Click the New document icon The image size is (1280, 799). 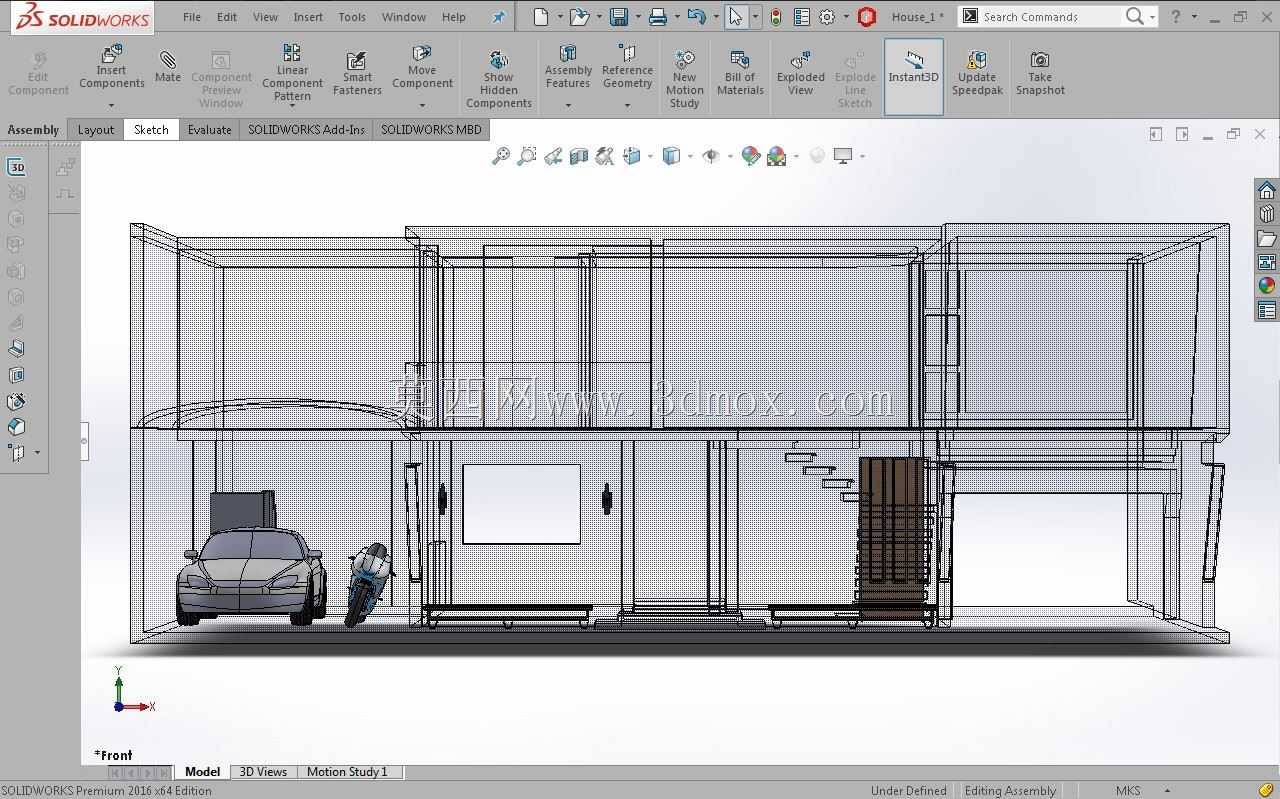(x=541, y=17)
